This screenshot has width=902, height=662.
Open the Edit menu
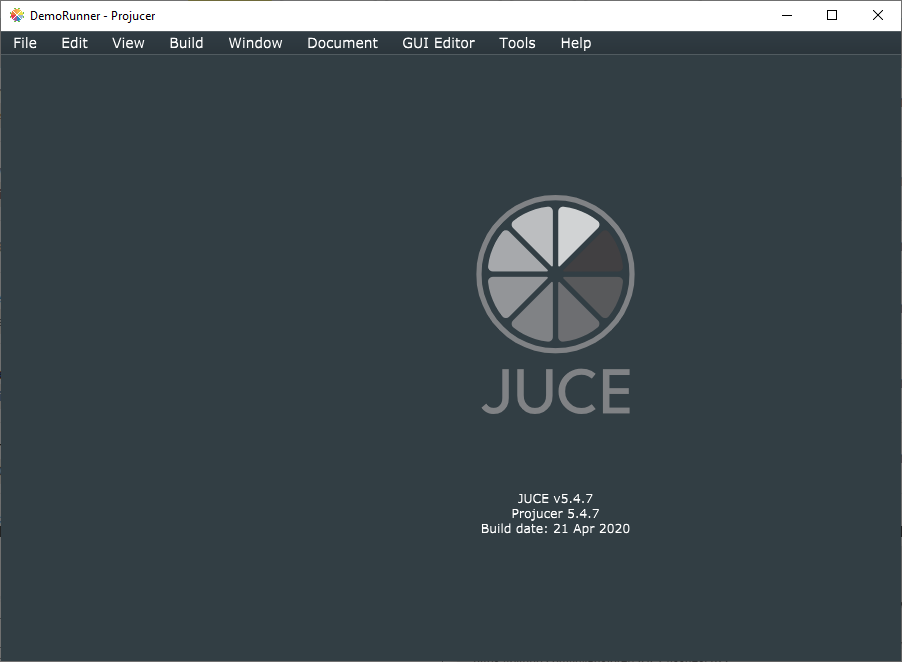click(74, 43)
